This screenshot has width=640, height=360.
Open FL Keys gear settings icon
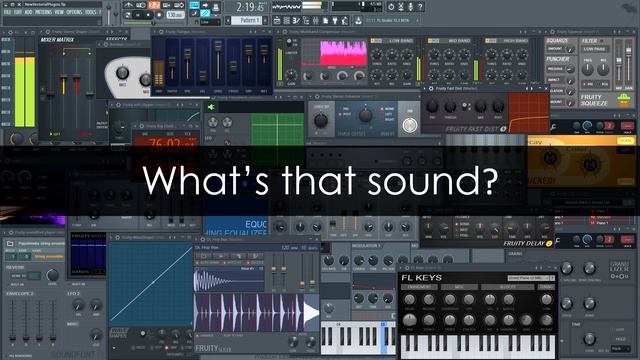(x=407, y=268)
